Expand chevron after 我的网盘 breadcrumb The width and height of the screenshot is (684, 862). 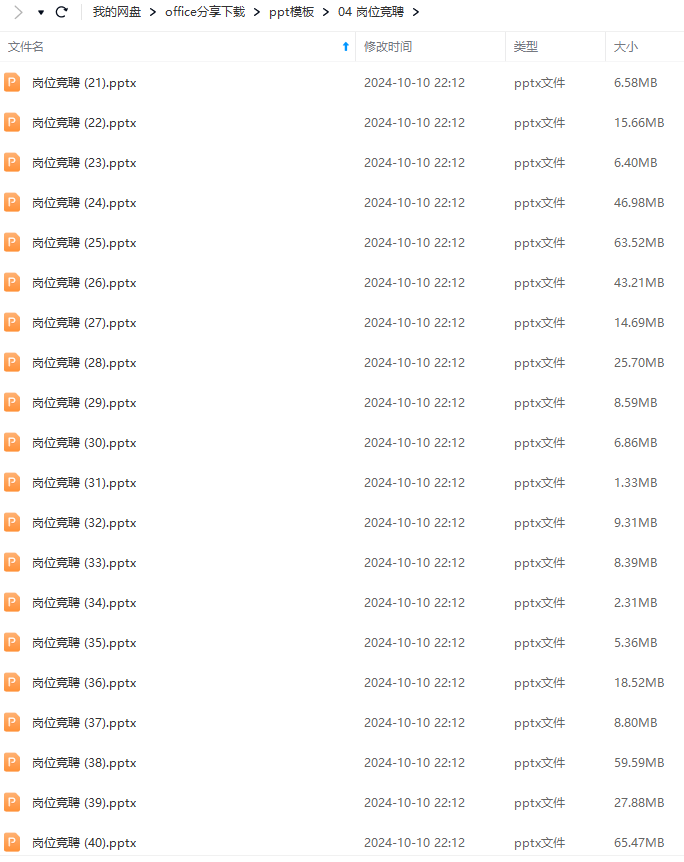coord(153,12)
